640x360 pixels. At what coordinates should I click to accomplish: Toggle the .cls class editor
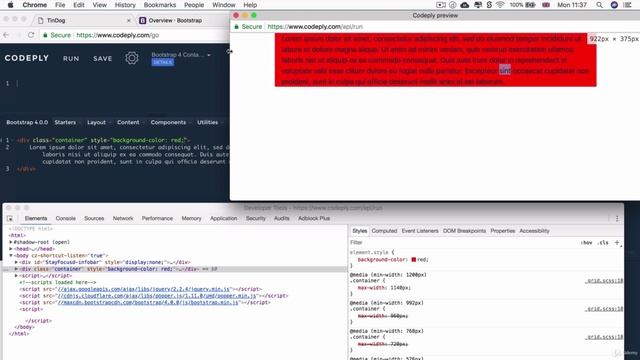(x=603, y=243)
